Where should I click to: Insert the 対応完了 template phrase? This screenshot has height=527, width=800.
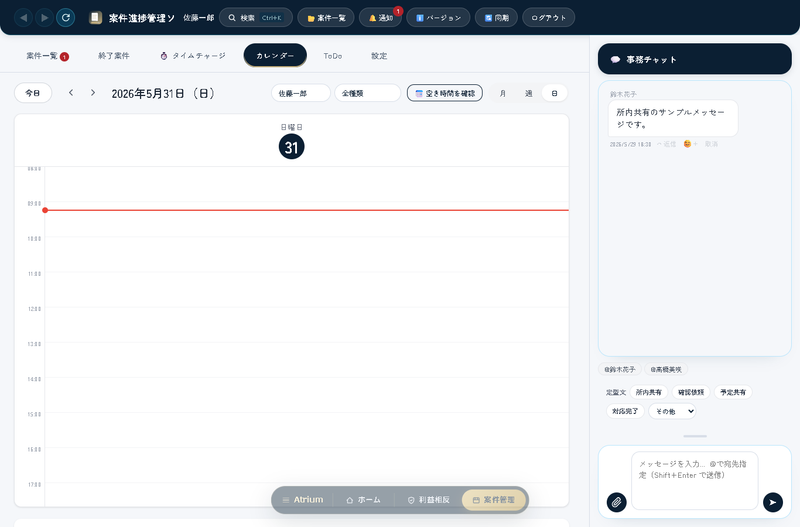tap(625, 411)
